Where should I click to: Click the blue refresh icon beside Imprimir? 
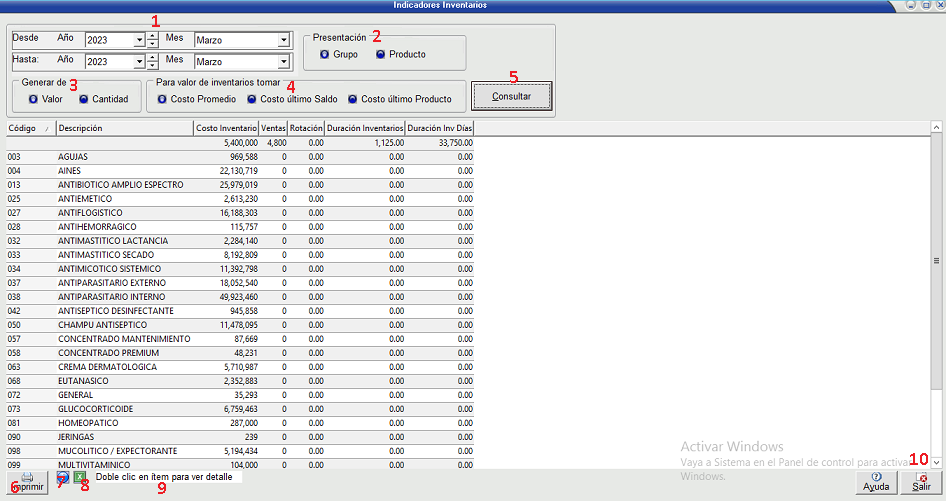pyautogui.click(x=63, y=479)
